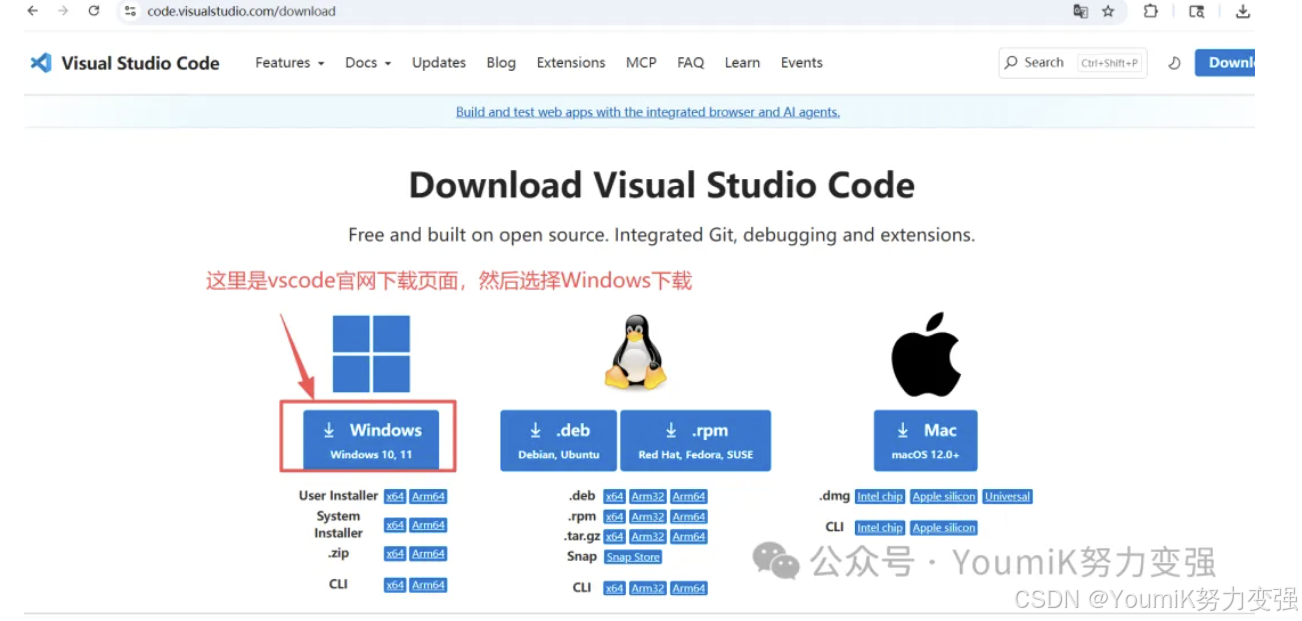Open site information icon beside the URL
Image resolution: width=1302 pixels, height=621 pixels.
click(x=130, y=11)
